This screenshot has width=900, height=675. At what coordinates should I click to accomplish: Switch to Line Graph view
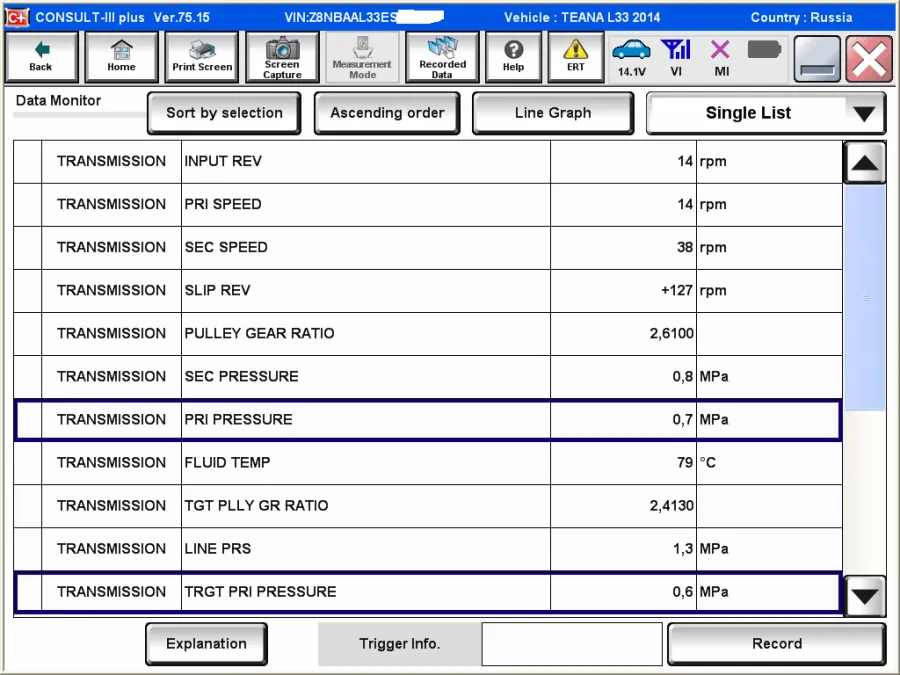(553, 112)
